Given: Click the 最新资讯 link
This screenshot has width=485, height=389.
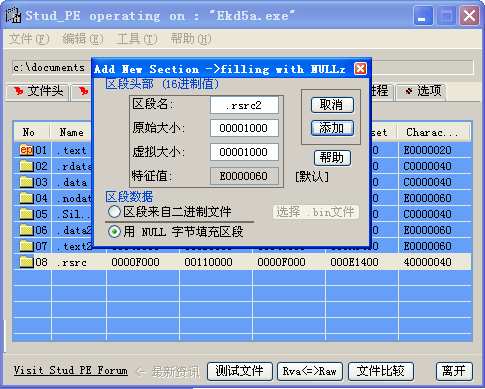Looking at the screenshot, I should pyautogui.click(x=176, y=371).
